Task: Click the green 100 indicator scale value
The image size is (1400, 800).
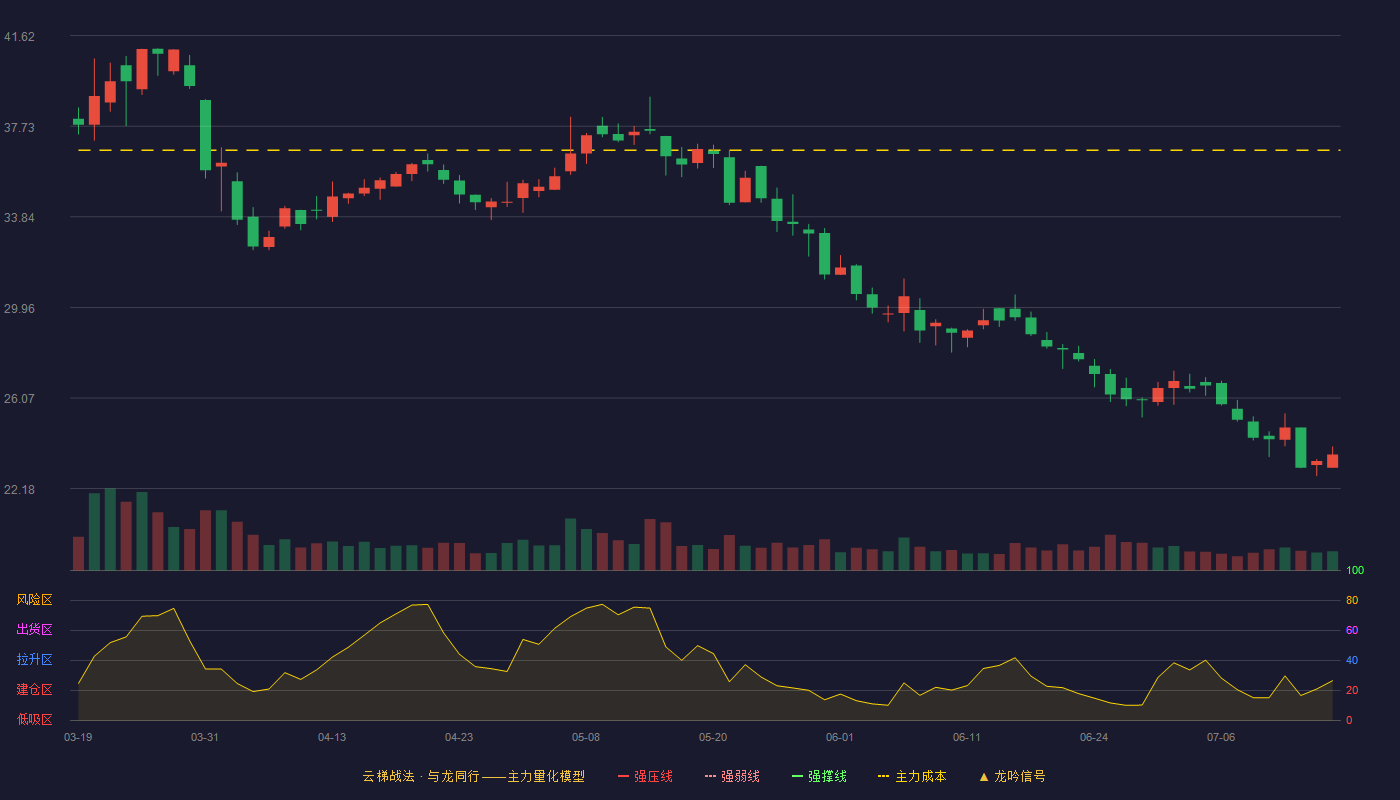Action: [1355, 570]
